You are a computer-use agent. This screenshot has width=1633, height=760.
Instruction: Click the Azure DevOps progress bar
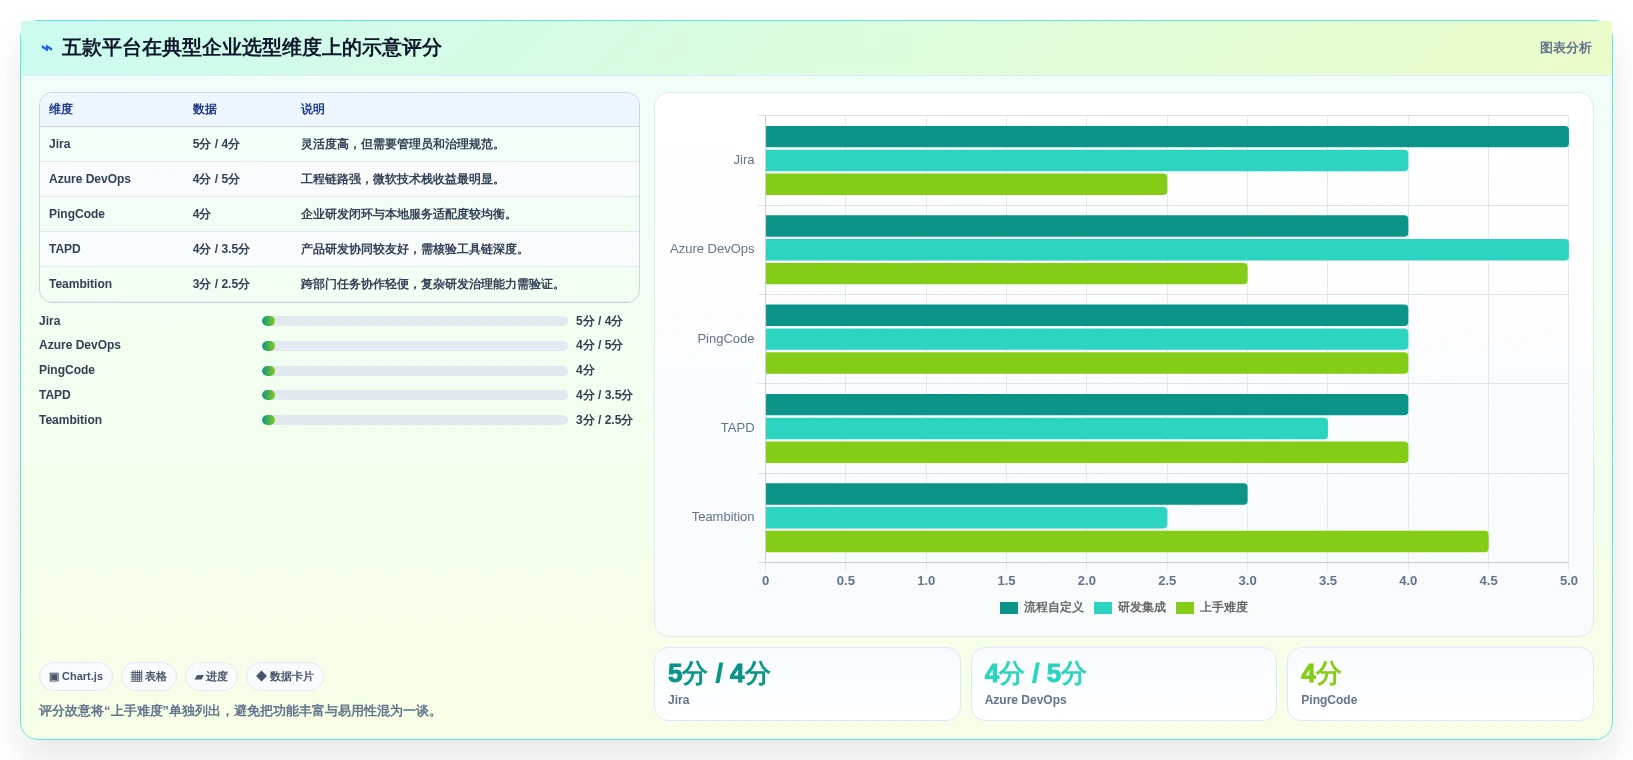[x=415, y=346]
